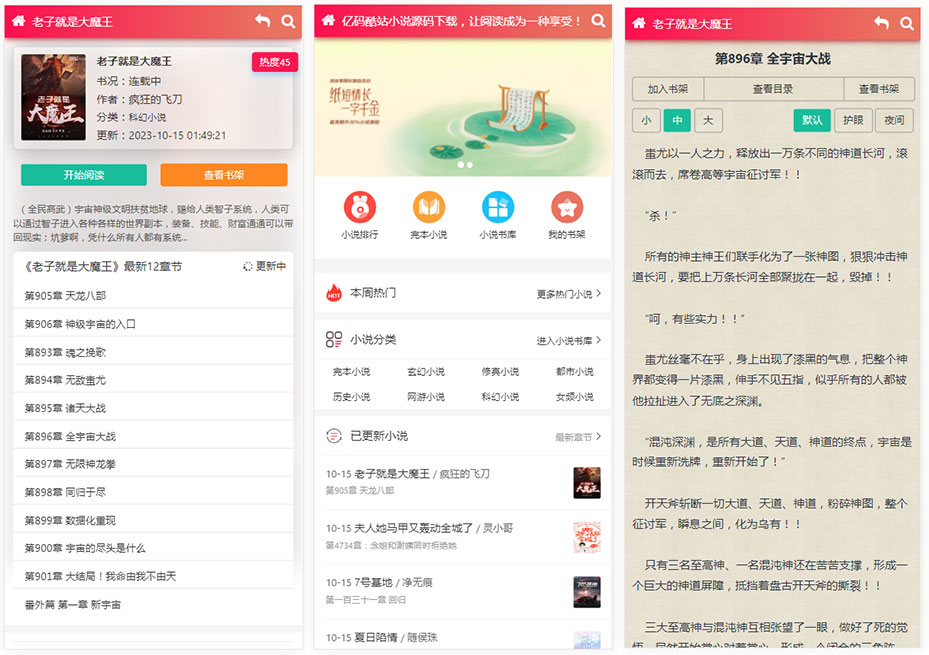This screenshot has width=929, height=655.
Task: Click search icon in middle homepage panel
Action: point(598,21)
